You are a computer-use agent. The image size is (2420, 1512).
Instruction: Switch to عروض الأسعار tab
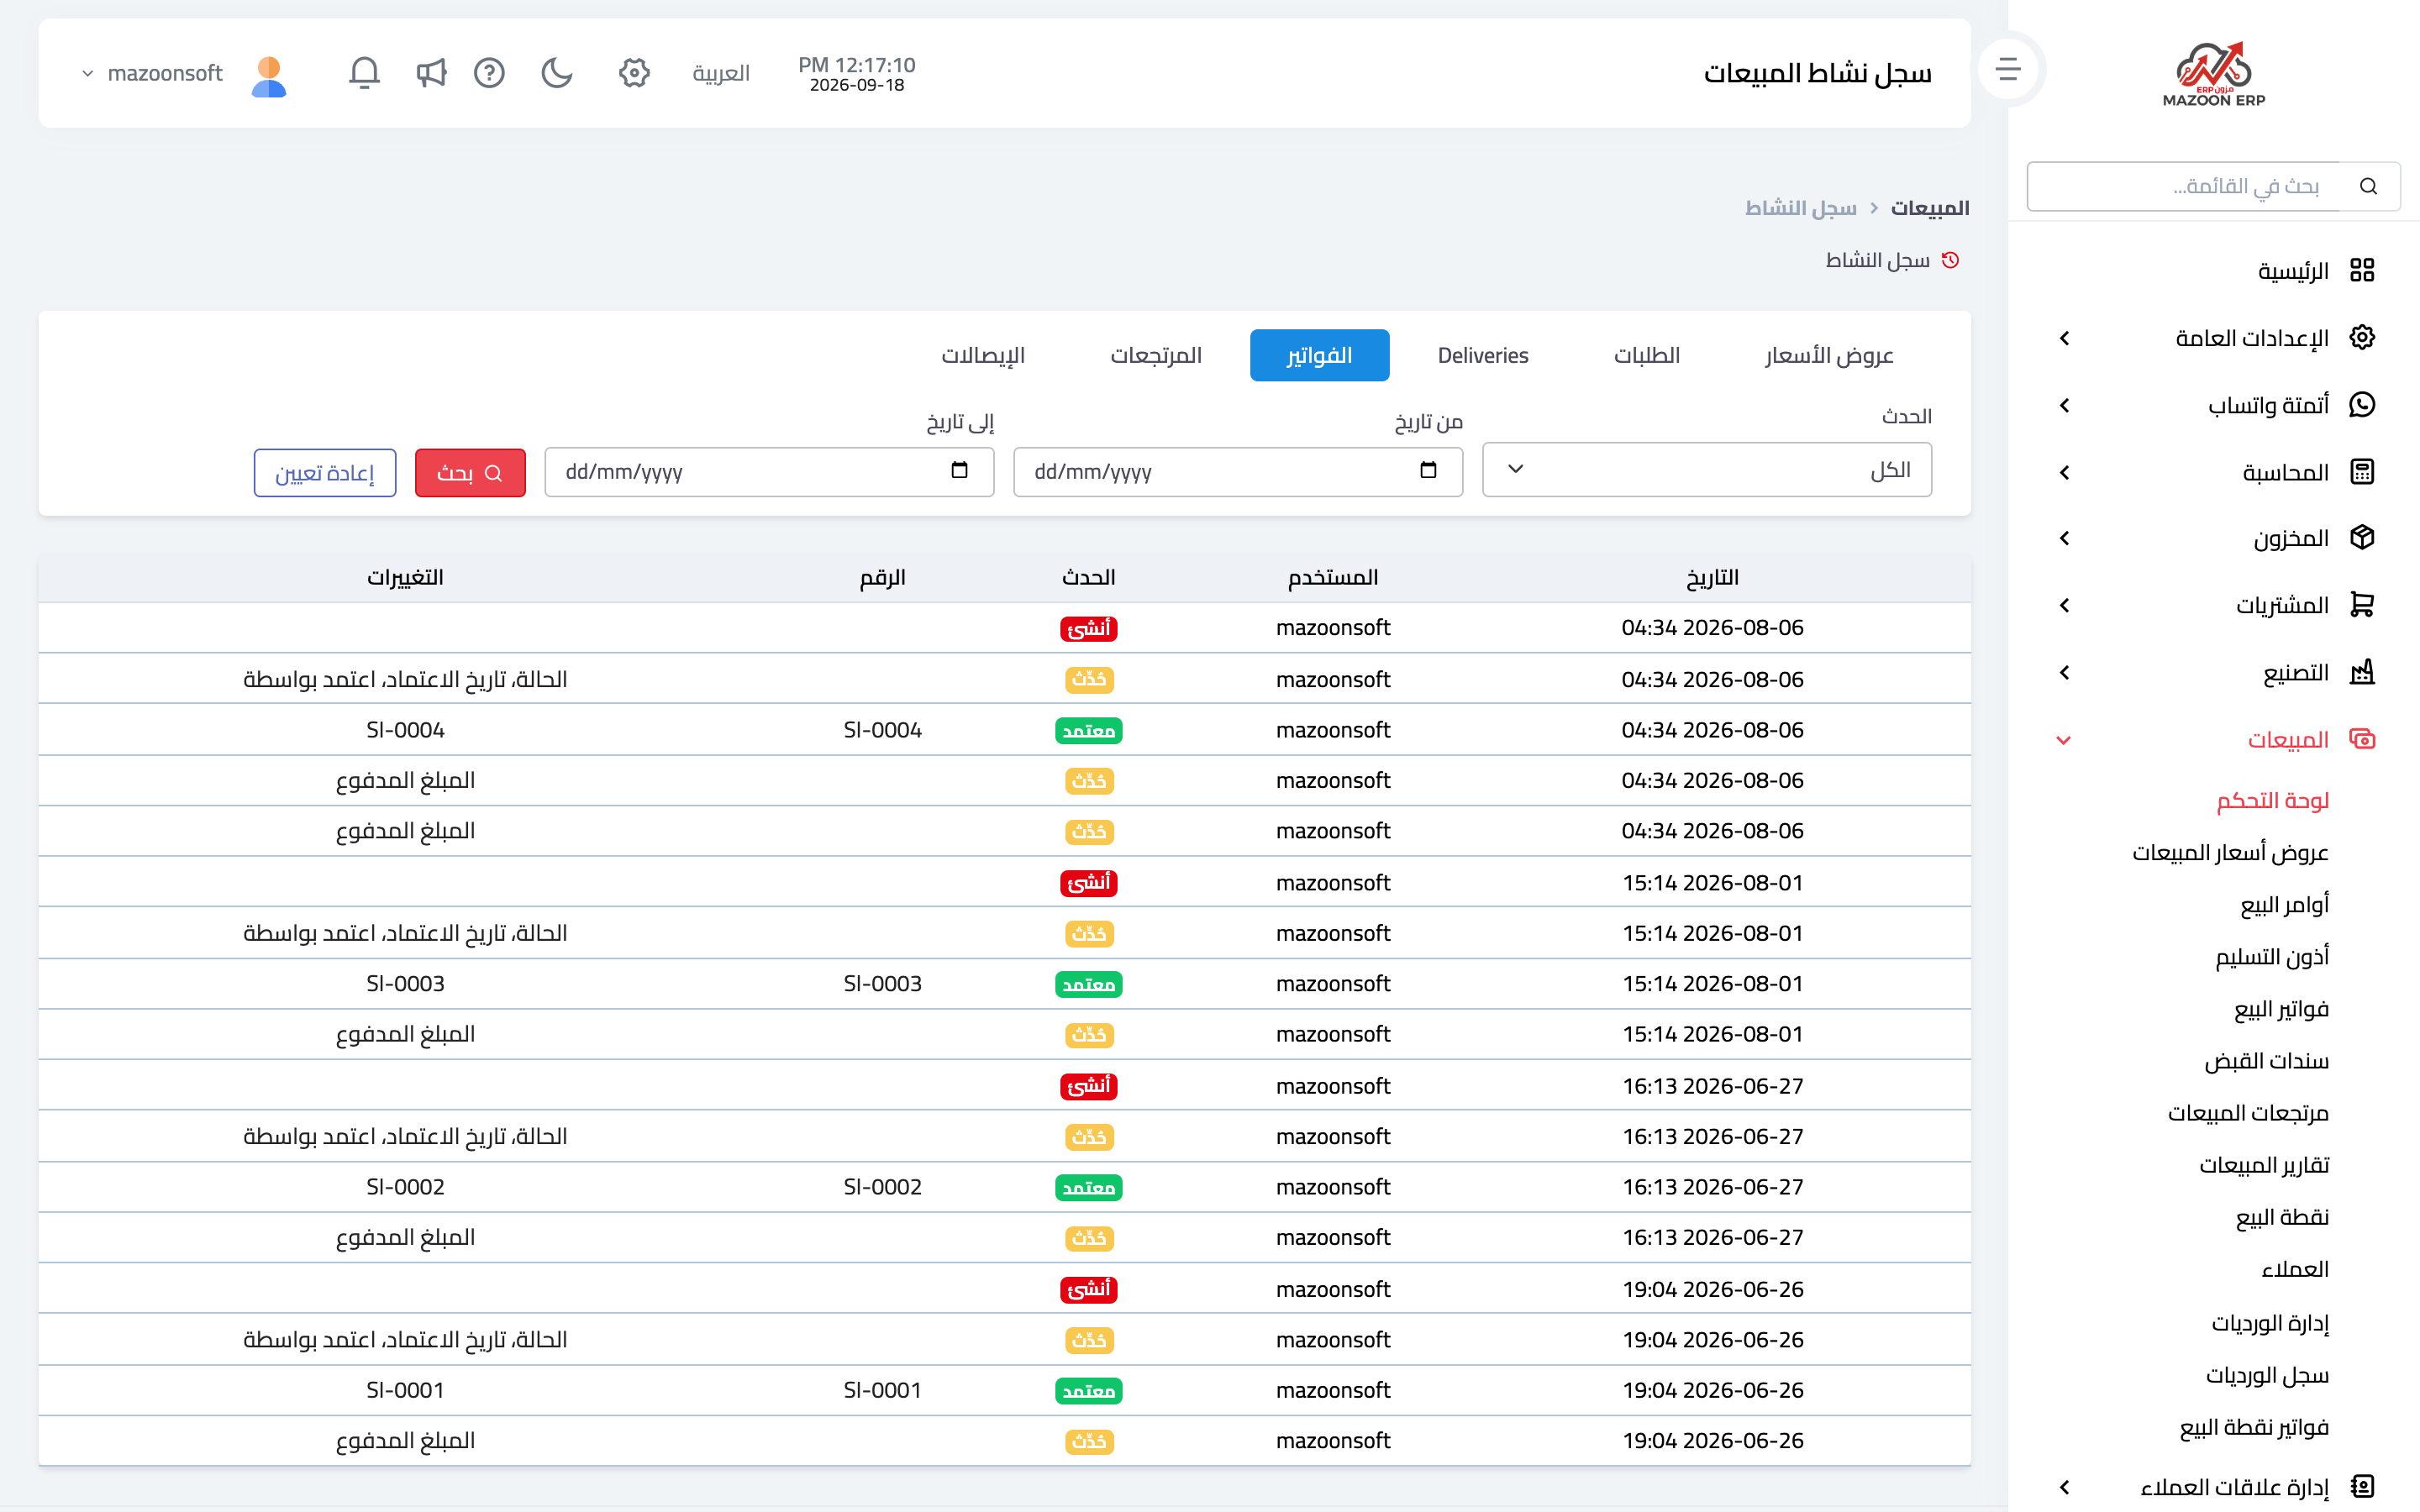click(x=1829, y=355)
